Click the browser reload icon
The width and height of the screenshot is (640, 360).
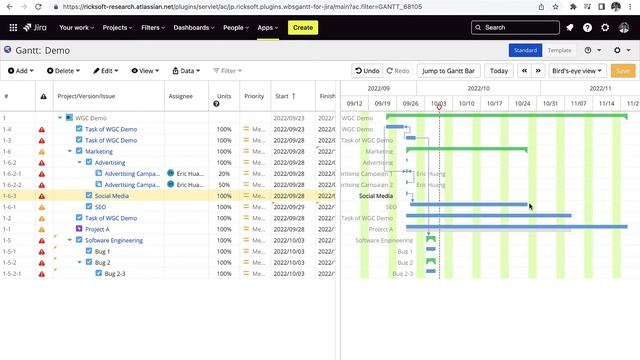click(38, 7)
